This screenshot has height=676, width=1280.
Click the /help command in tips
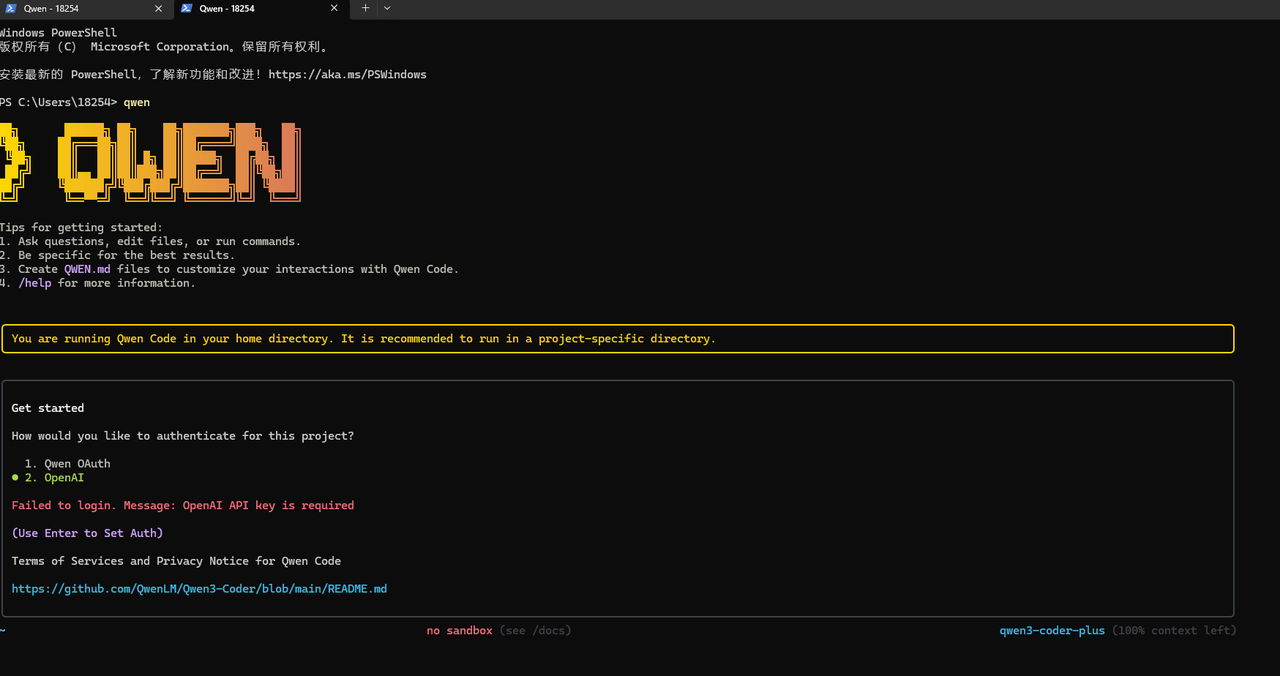point(35,284)
